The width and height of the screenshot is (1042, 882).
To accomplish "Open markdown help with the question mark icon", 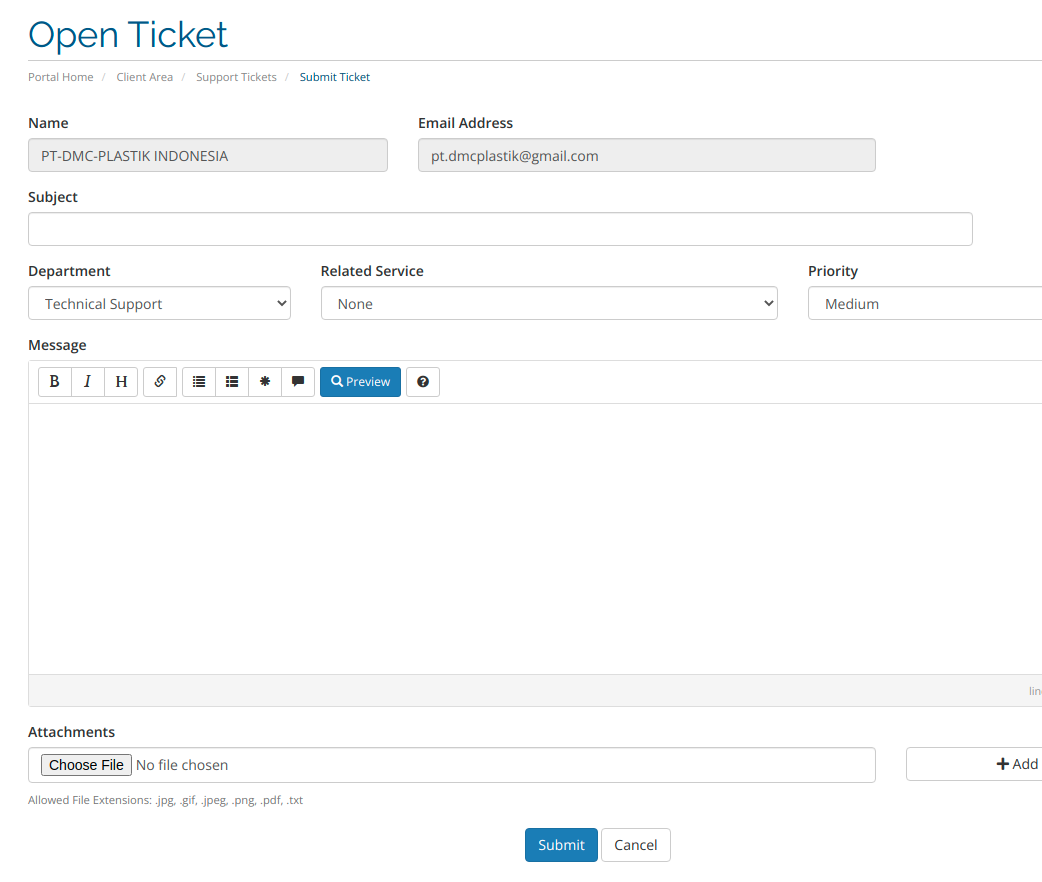I will click(x=423, y=382).
